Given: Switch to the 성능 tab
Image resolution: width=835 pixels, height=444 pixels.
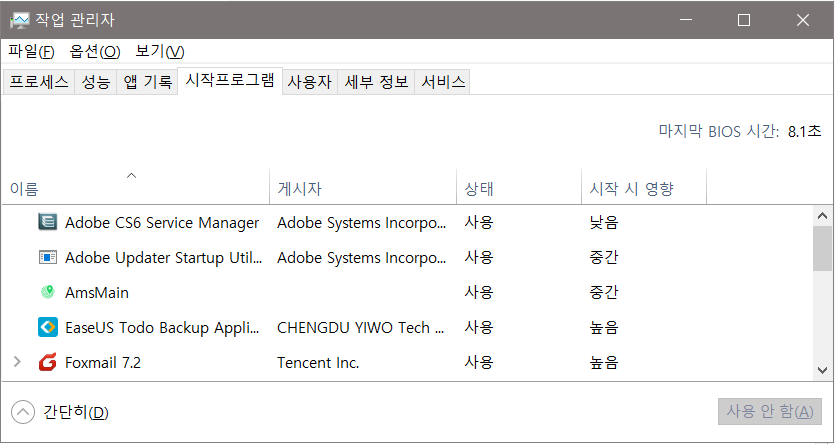Looking at the screenshot, I should click(x=95, y=82).
